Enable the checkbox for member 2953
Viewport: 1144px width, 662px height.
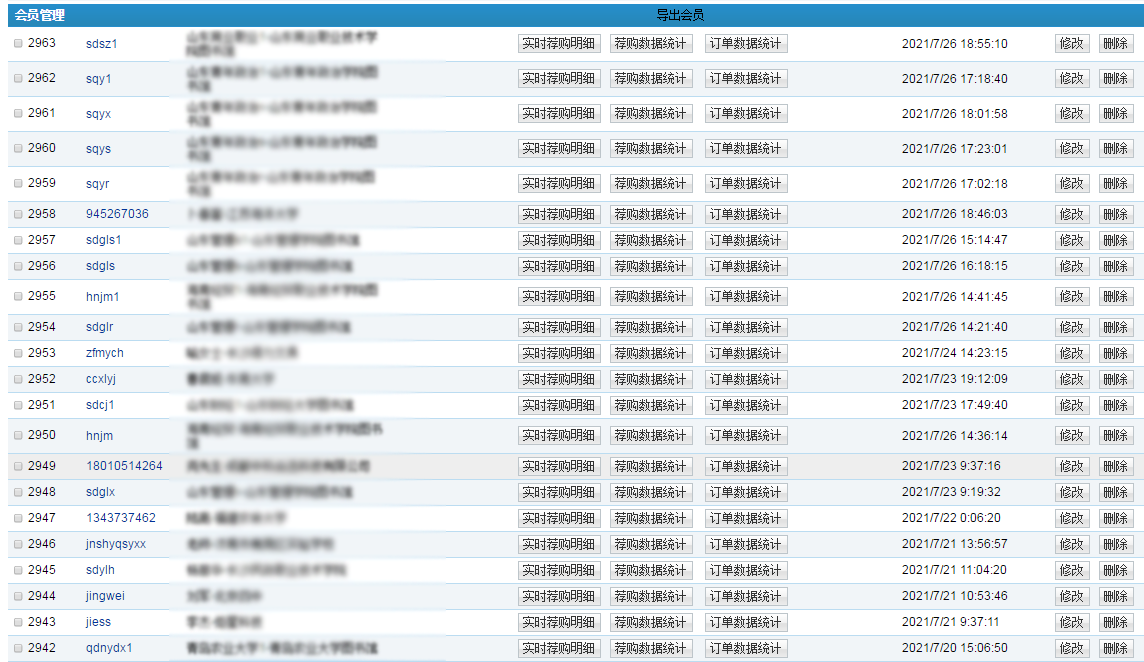point(18,354)
